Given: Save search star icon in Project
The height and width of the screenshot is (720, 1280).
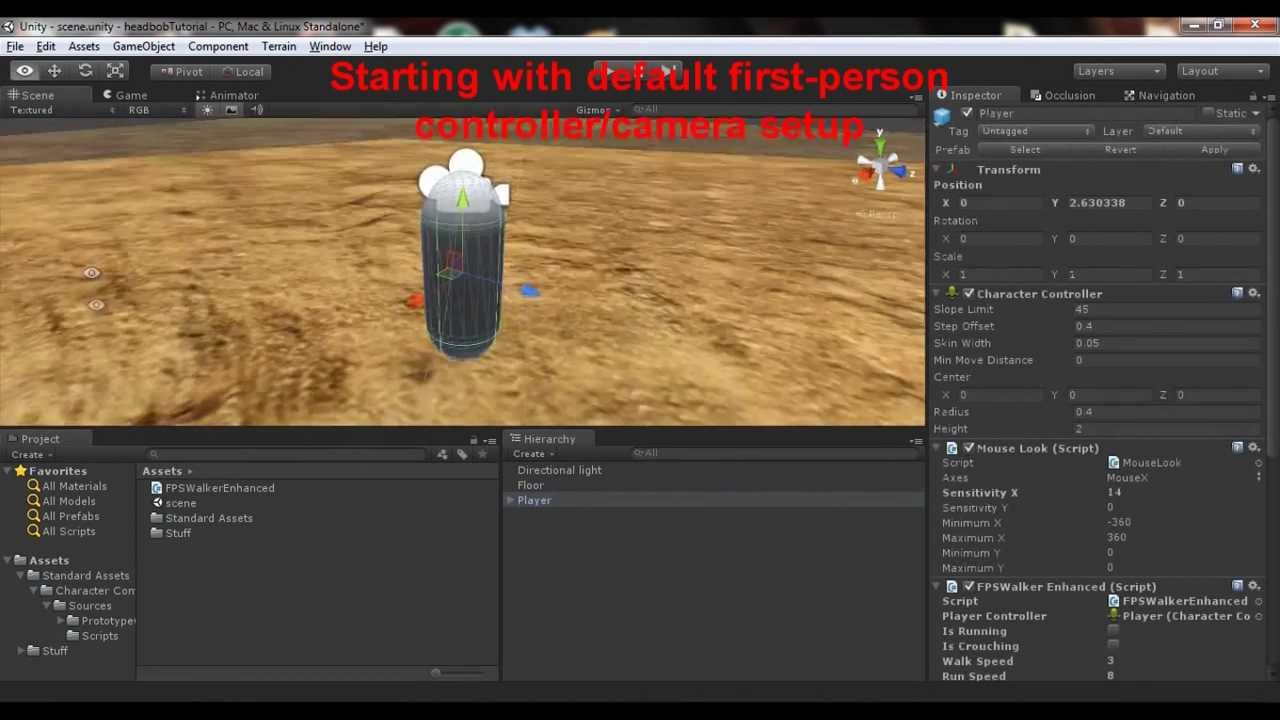Looking at the screenshot, I should coord(482,455).
